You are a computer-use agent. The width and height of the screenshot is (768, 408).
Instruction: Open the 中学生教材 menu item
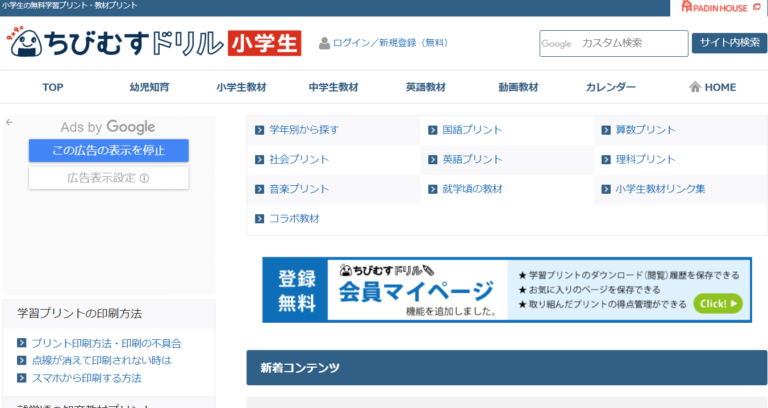click(x=334, y=87)
